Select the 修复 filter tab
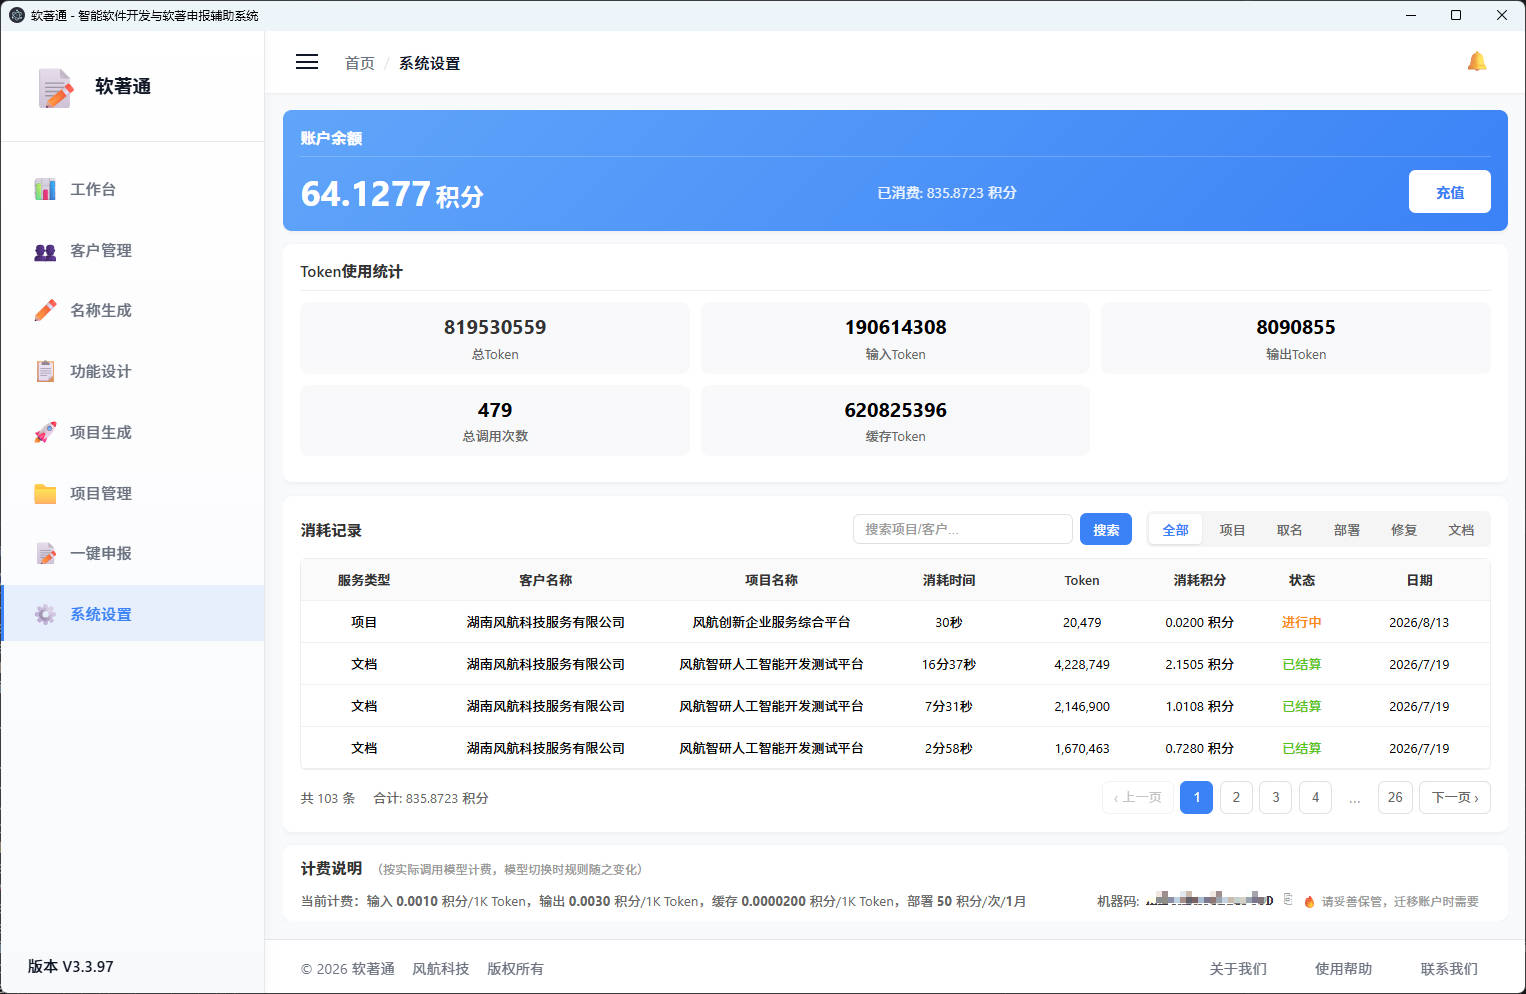The width and height of the screenshot is (1526, 994). tap(1403, 530)
